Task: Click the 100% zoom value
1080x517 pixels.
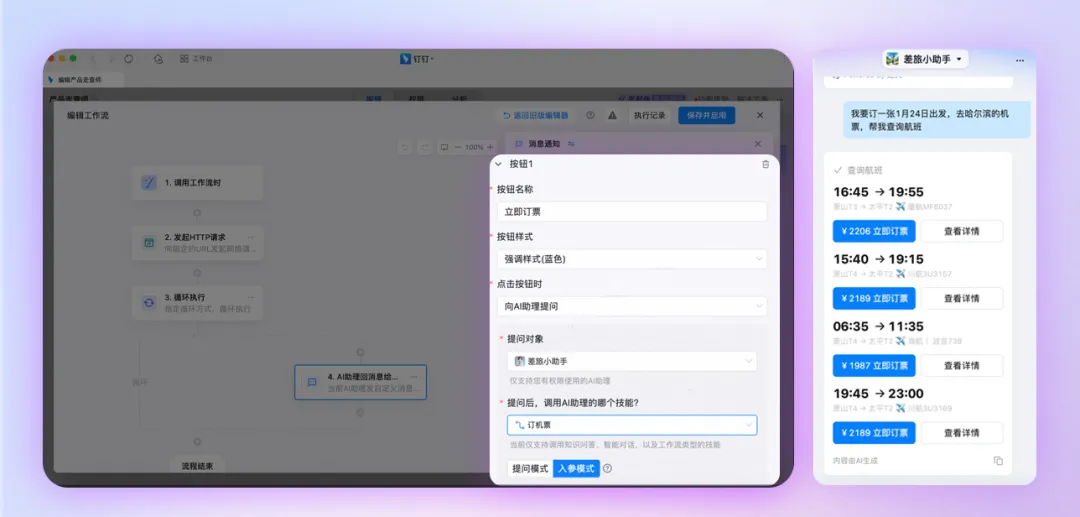Action: [474, 147]
